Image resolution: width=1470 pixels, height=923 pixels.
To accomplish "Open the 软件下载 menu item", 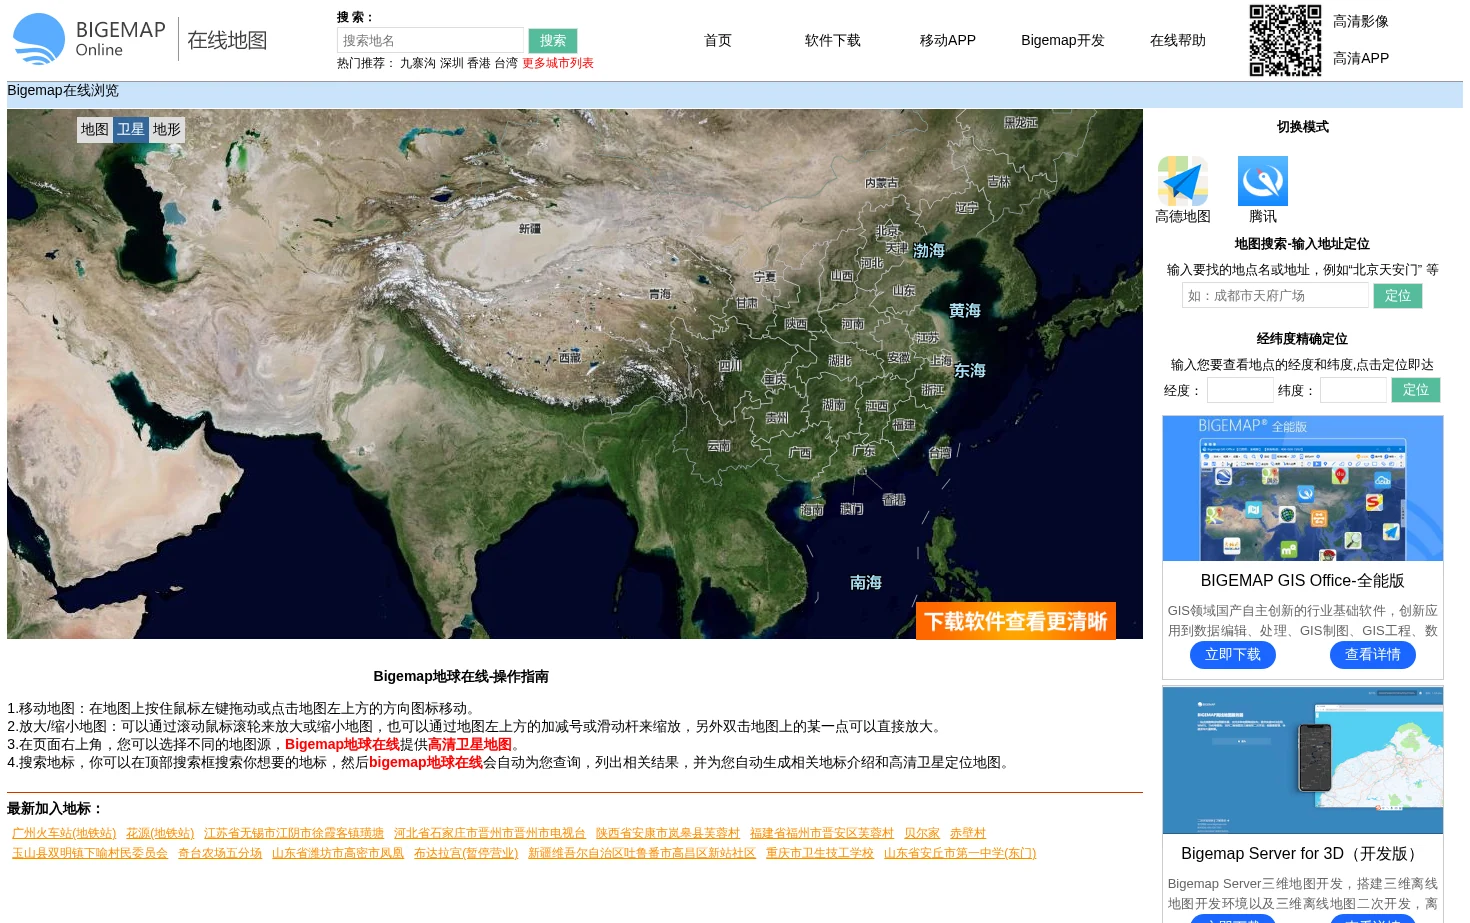I will coord(833,40).
